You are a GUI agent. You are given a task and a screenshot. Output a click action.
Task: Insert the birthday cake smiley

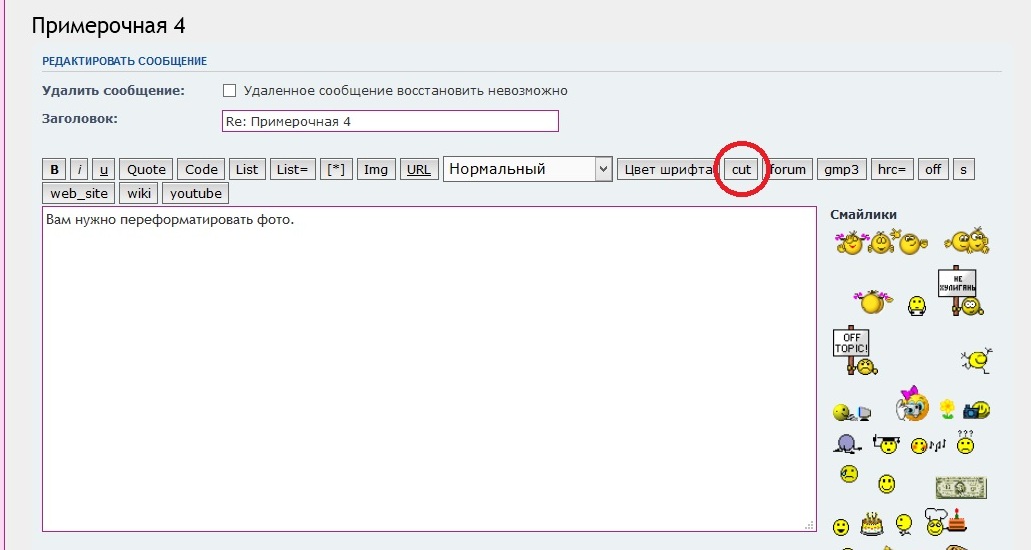point(872,522)
